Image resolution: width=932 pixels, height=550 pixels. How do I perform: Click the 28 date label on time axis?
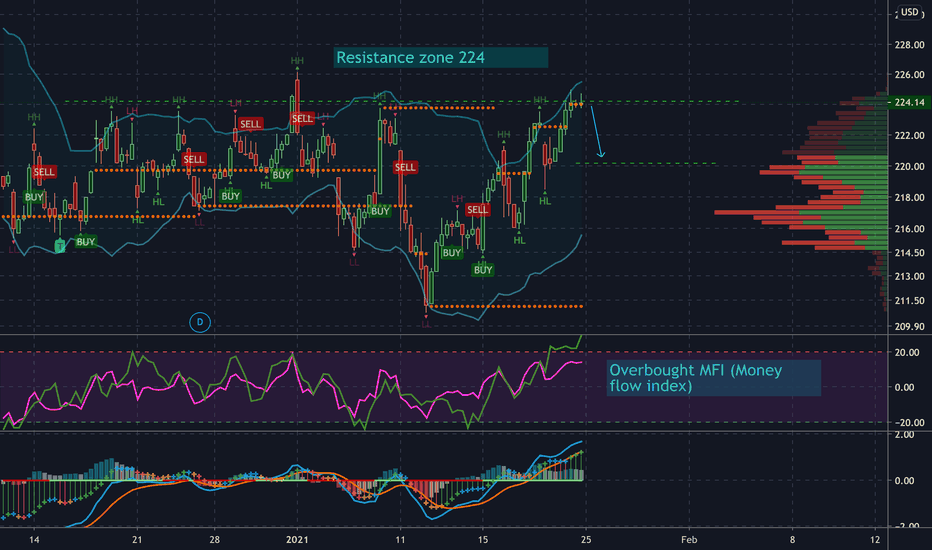click(x=215, y=540)
